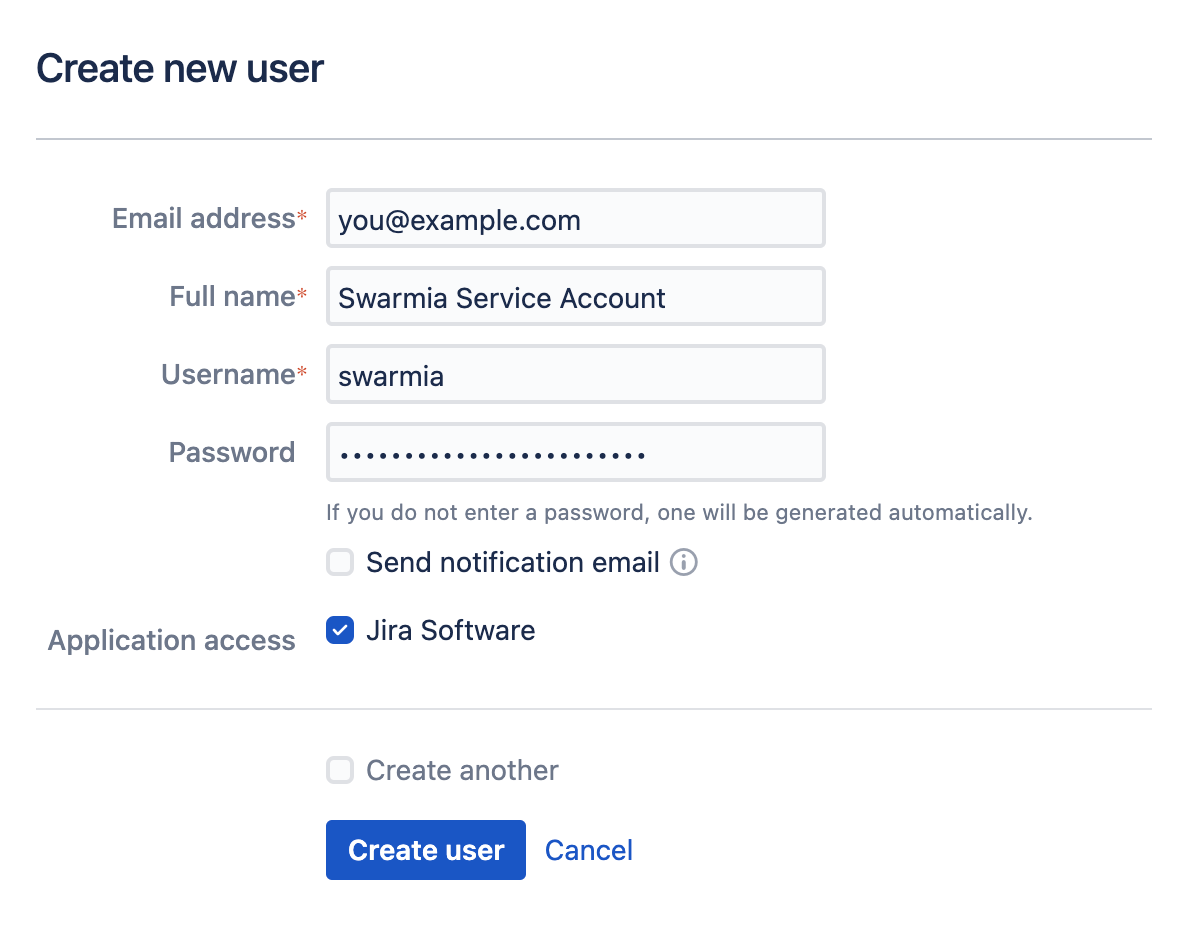Screen dimensions: 1190x926
Task: Click the automatic password generation hint text
Action: click(x=678, y=513)
